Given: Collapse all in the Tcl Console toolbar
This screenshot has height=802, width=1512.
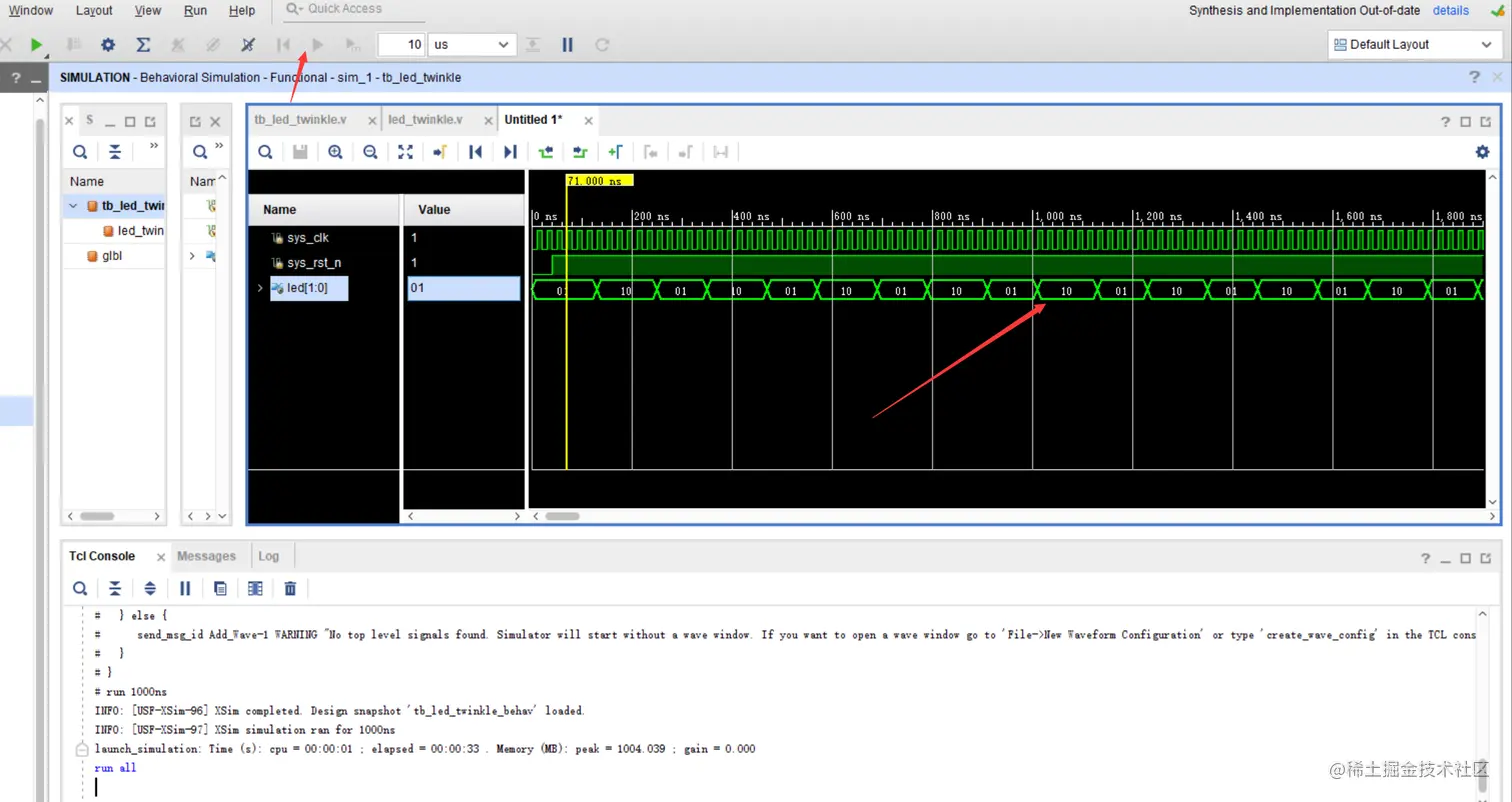Looking at the screenshot, I should click(x=115, y=588).
